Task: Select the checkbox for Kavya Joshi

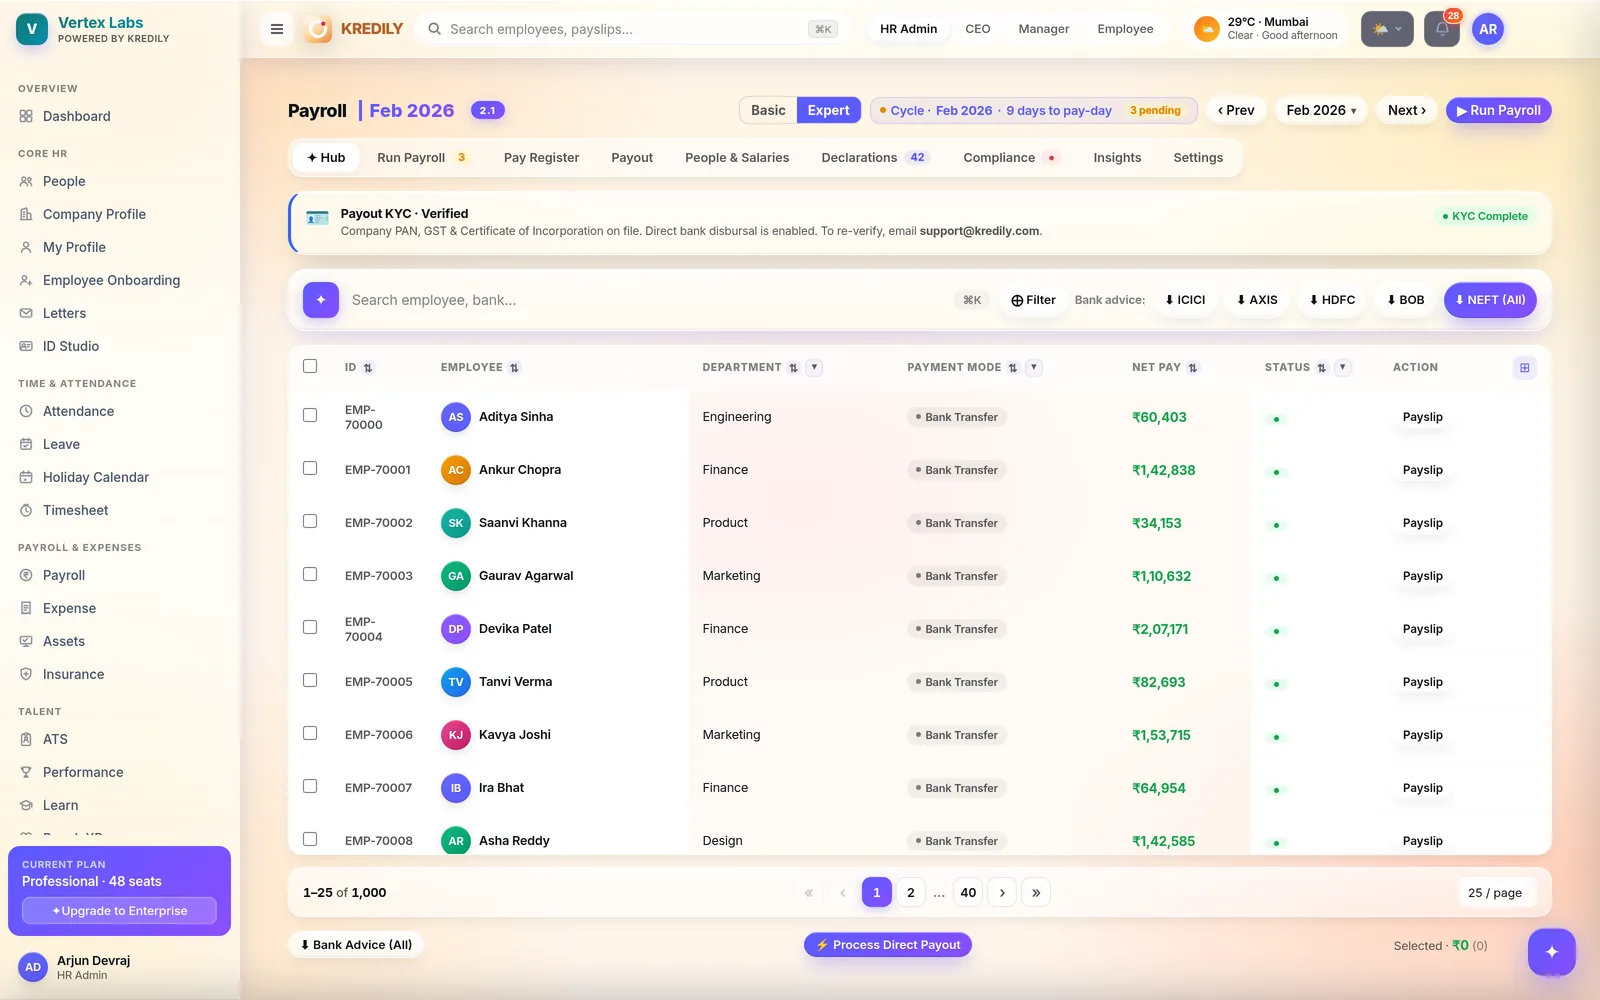Action: click(310, 733)
